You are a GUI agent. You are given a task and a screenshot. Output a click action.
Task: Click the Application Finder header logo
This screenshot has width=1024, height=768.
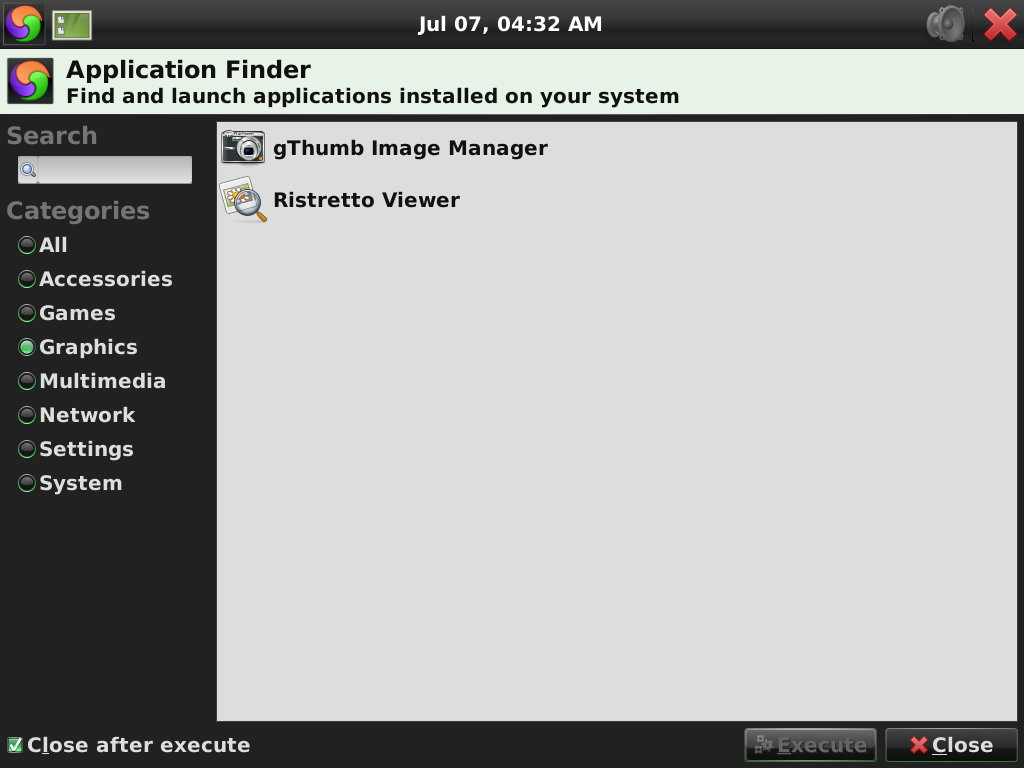30,82
